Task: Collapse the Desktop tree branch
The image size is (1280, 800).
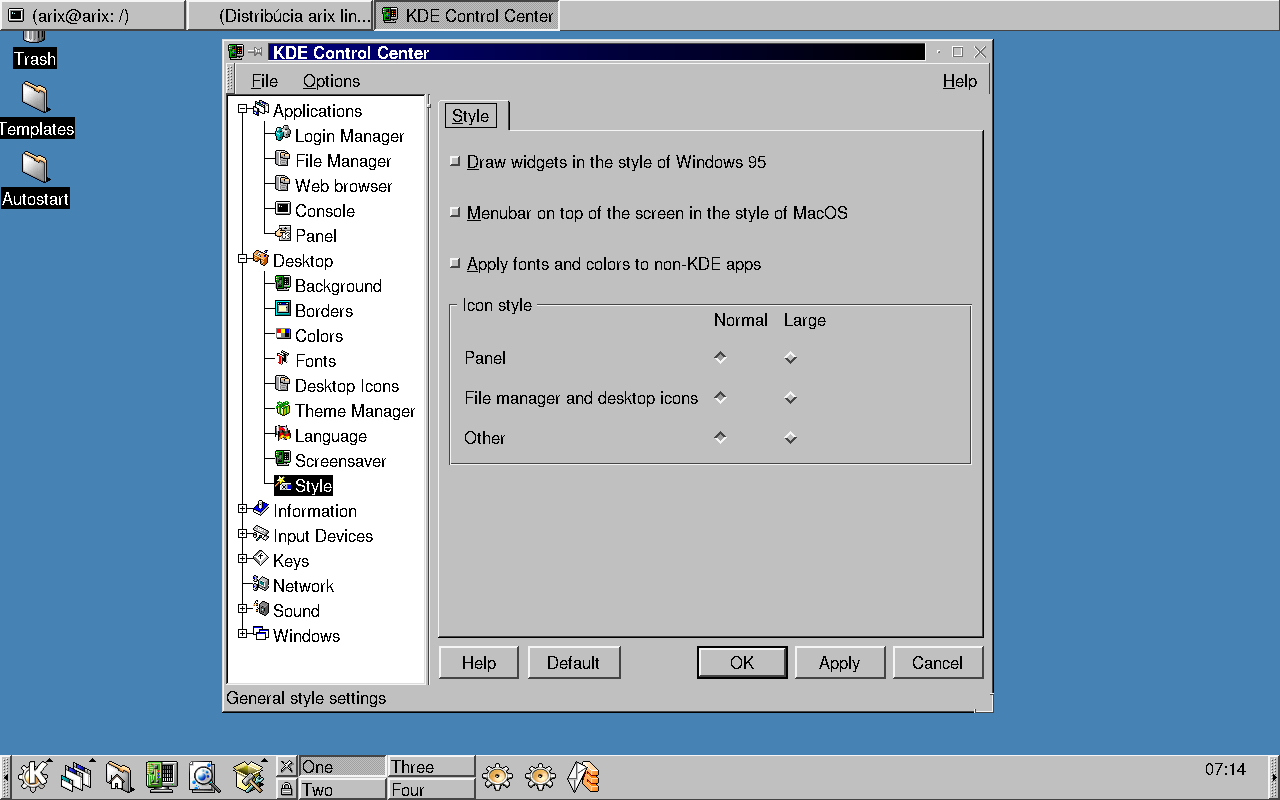Action: coord(242,259)
